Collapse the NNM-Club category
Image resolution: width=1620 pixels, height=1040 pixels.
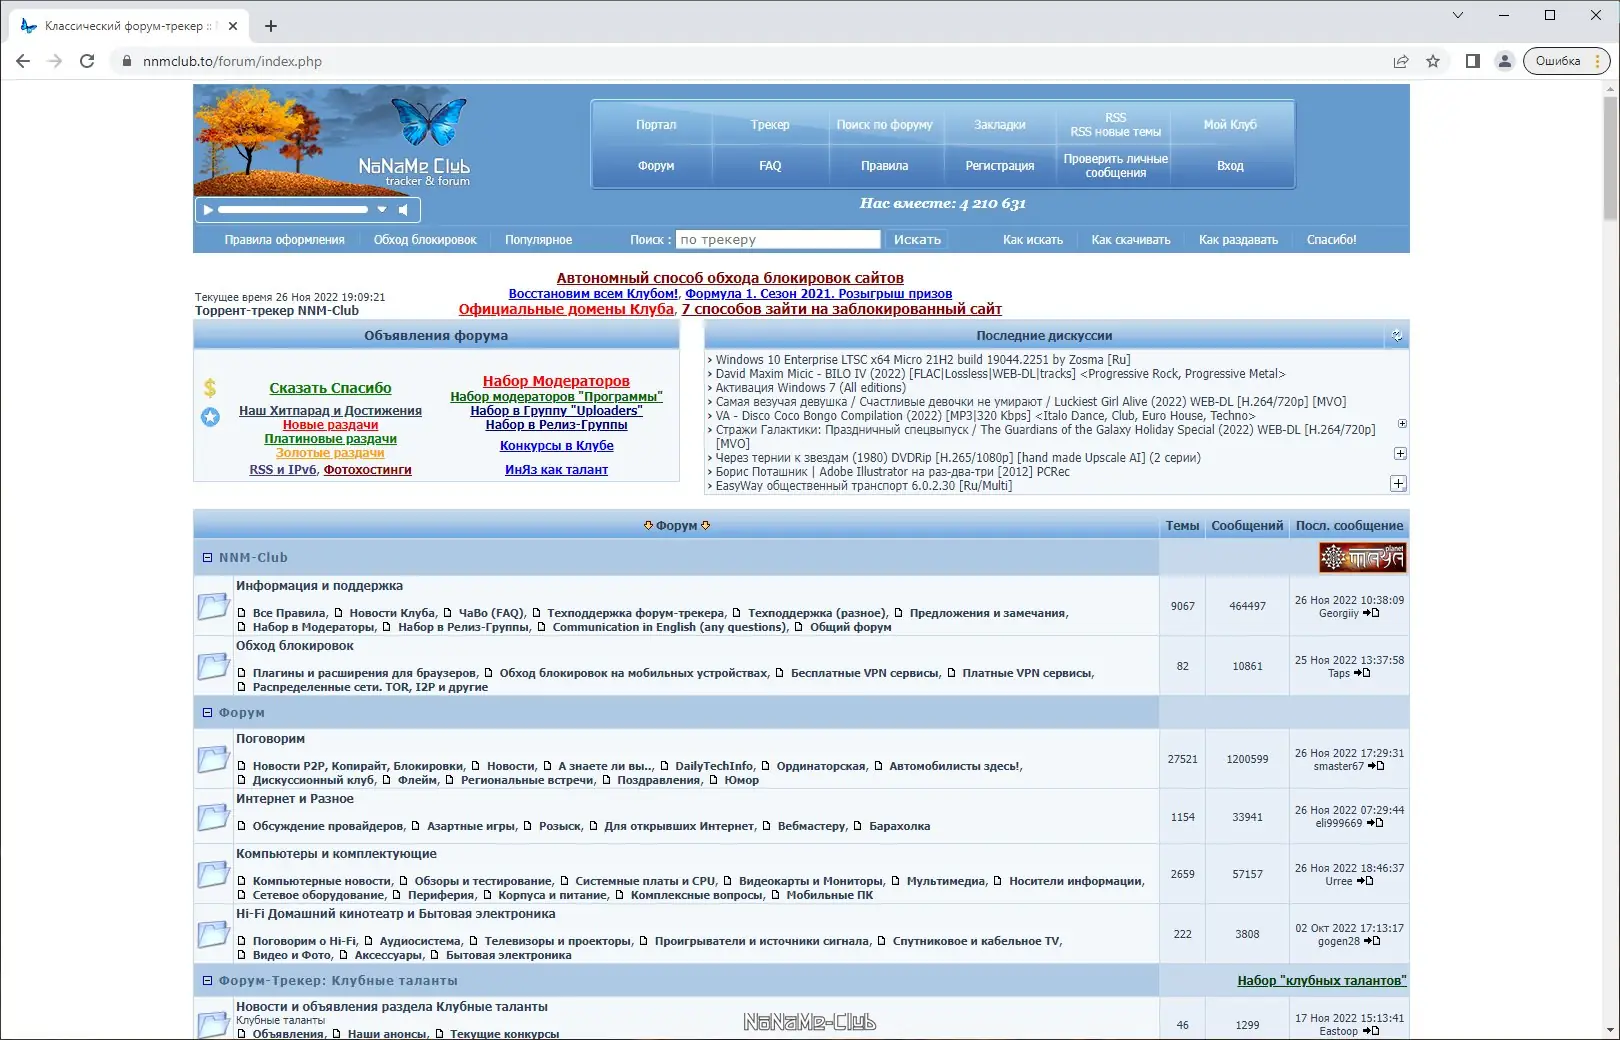pos(208,558)
